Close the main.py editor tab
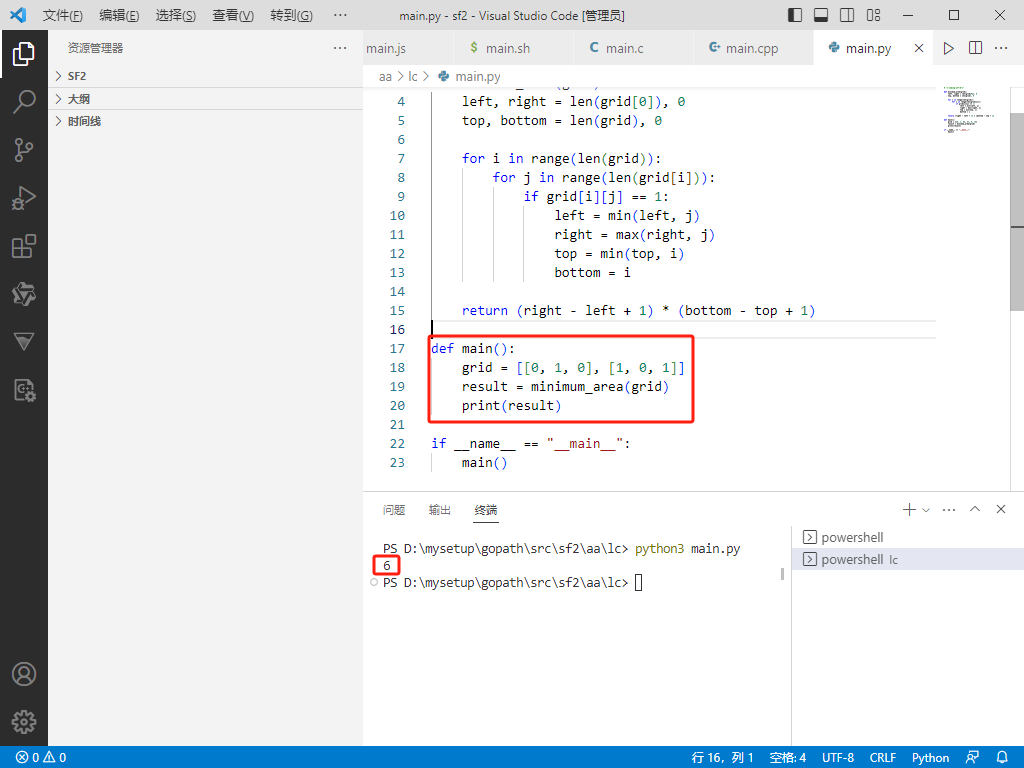 coord(919,48)
